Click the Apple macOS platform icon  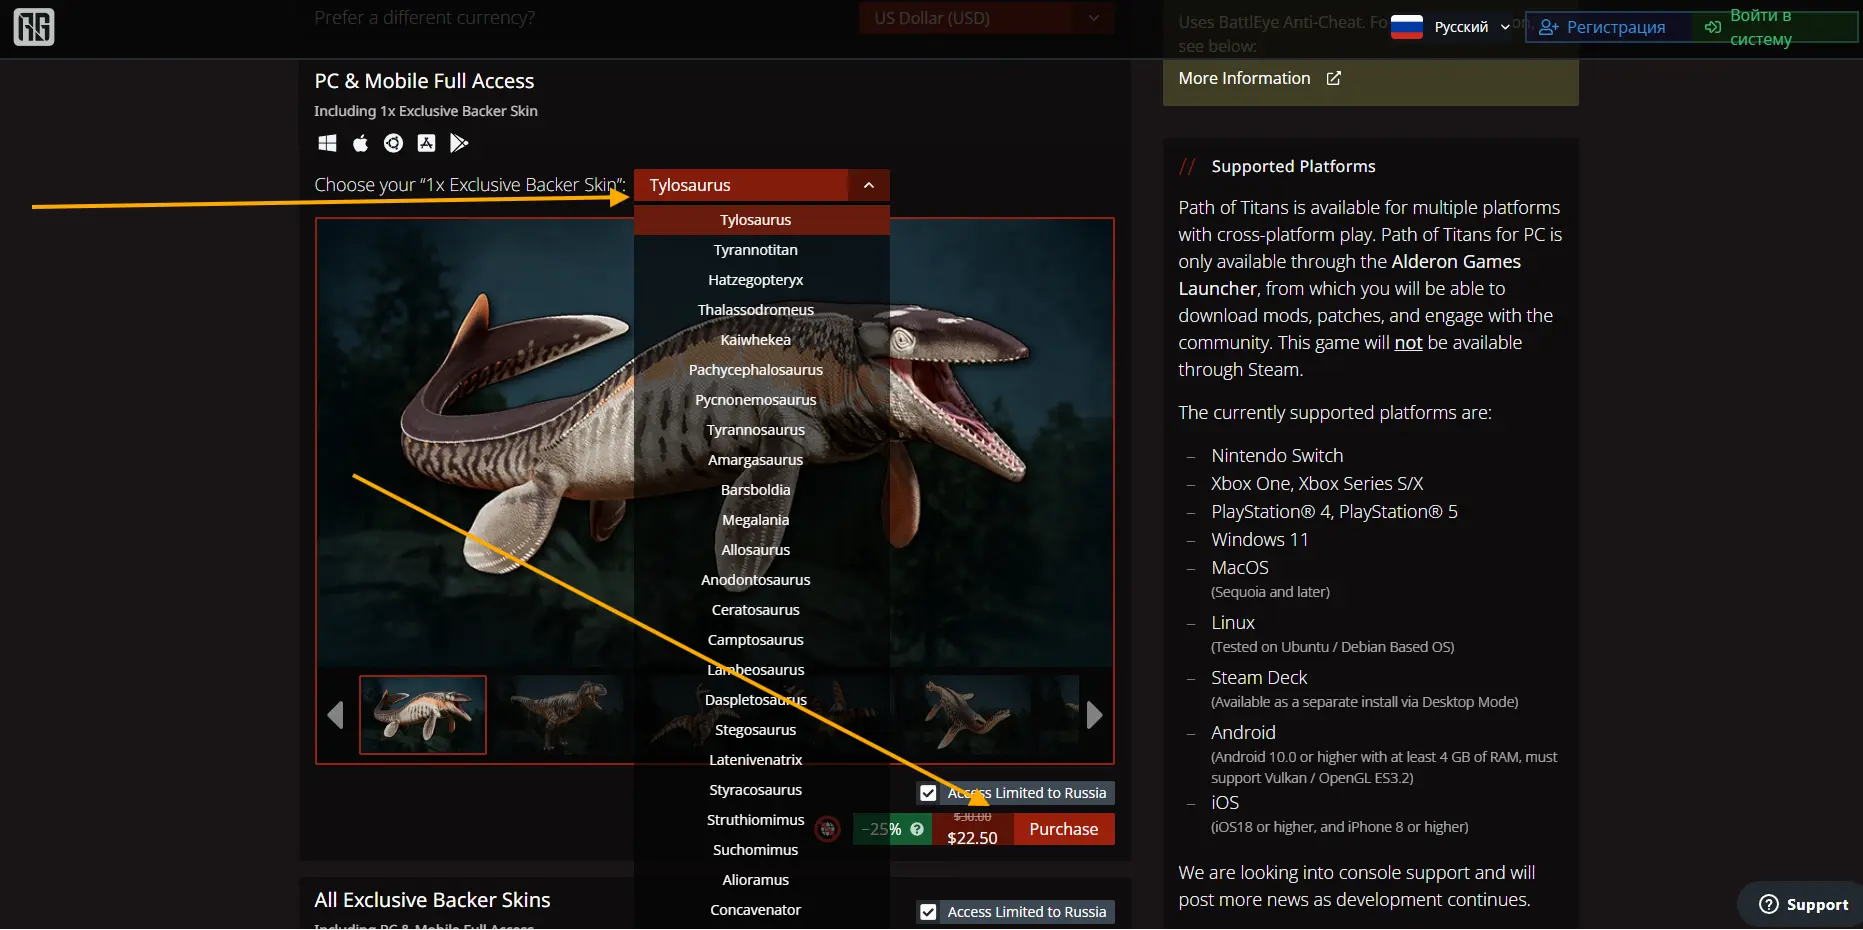[x=360, y=143]
